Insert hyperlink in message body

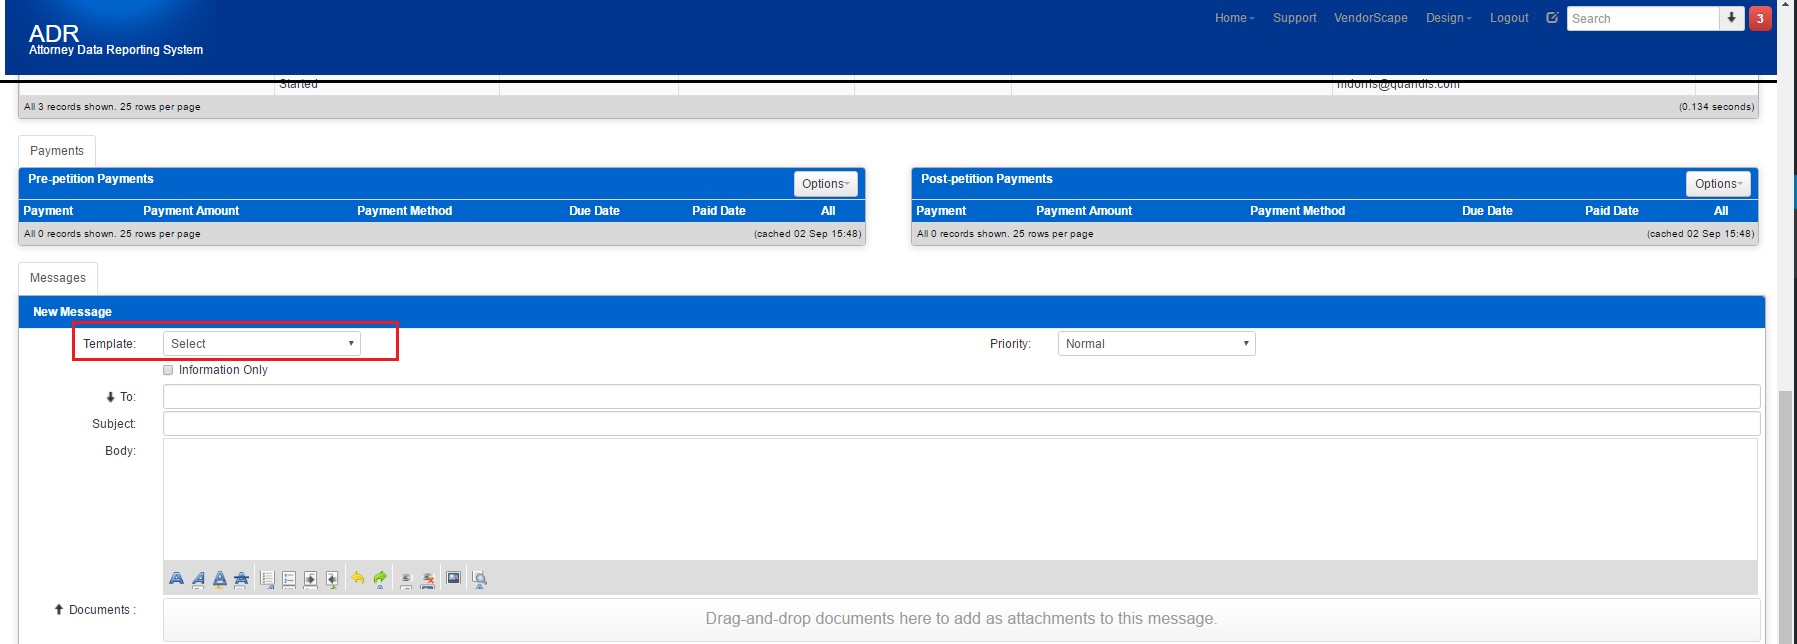tap(406, 579)
